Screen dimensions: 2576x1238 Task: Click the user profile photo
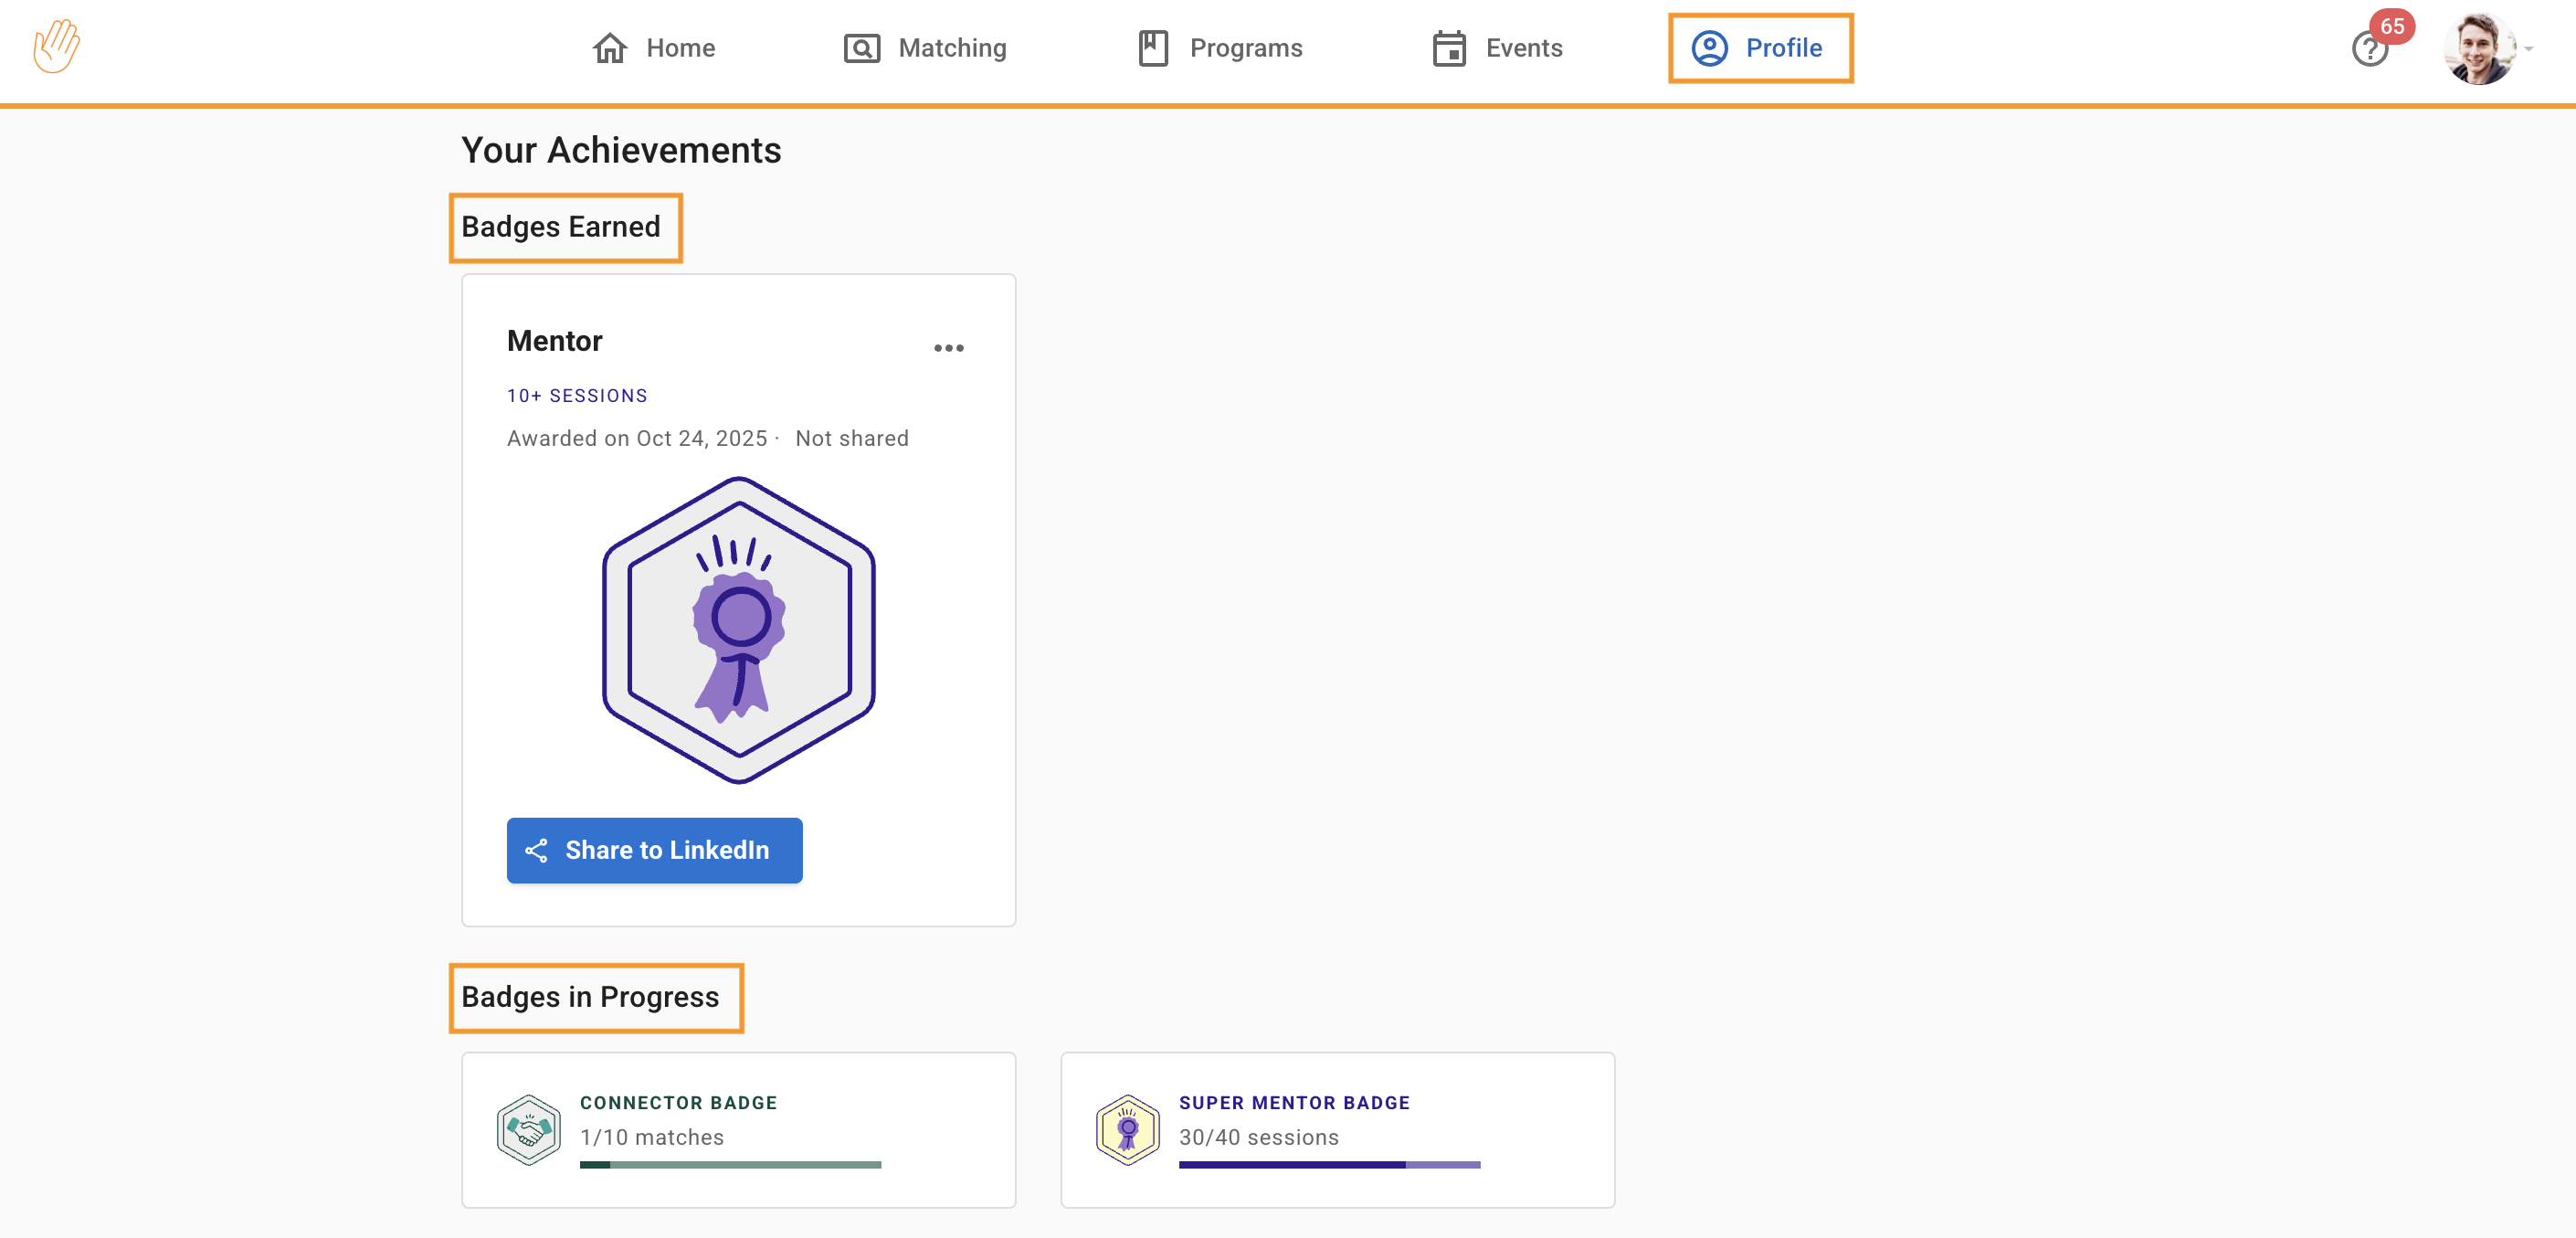click(x=2479, y=49)
